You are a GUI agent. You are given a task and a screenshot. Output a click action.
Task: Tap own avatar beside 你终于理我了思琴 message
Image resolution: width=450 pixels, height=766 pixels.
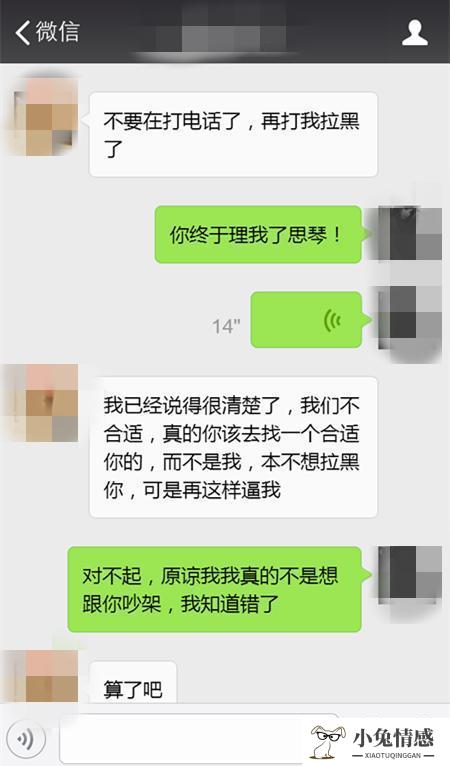pyautogui.click(x=408, y=233)
